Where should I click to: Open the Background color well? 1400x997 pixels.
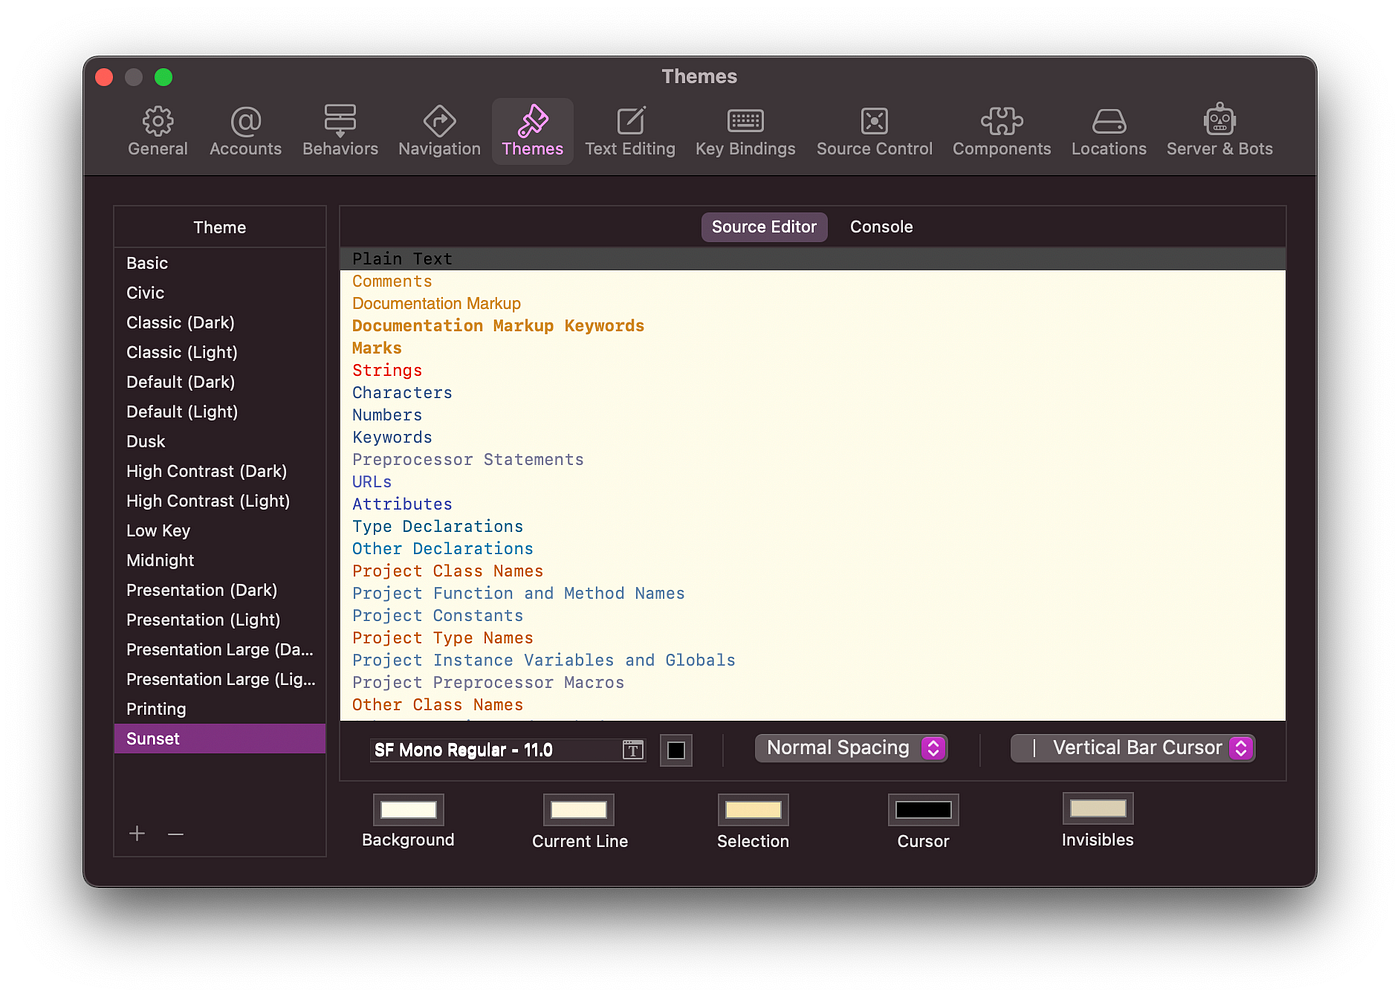tap(408, 809)
